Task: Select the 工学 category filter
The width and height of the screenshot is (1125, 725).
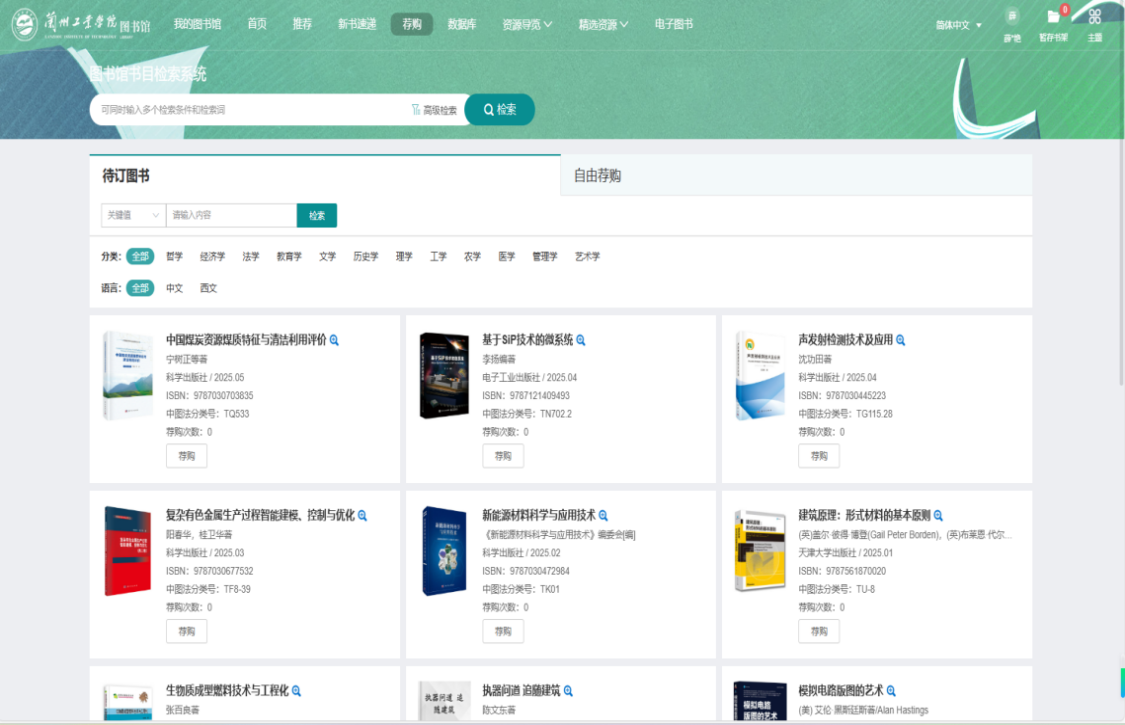Action: 438,257
